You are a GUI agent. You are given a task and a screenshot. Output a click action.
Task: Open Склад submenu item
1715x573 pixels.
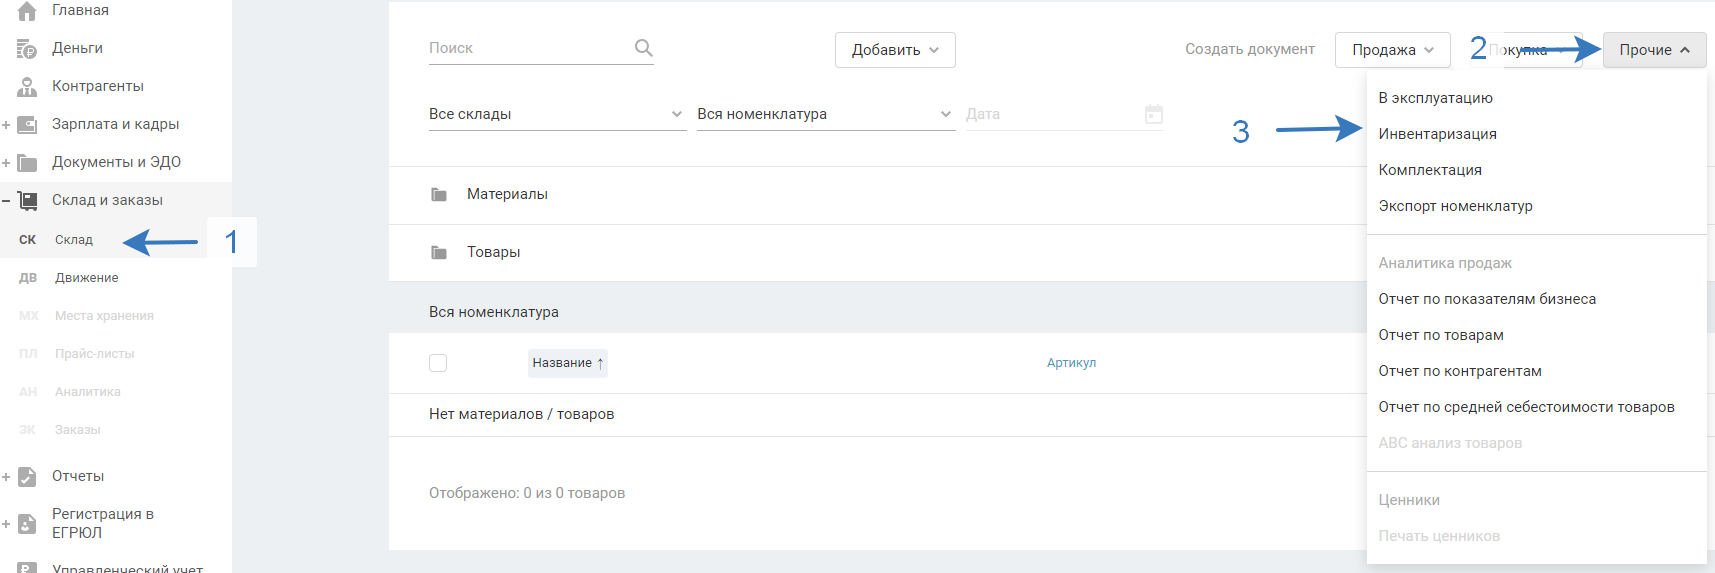[74, 240]
